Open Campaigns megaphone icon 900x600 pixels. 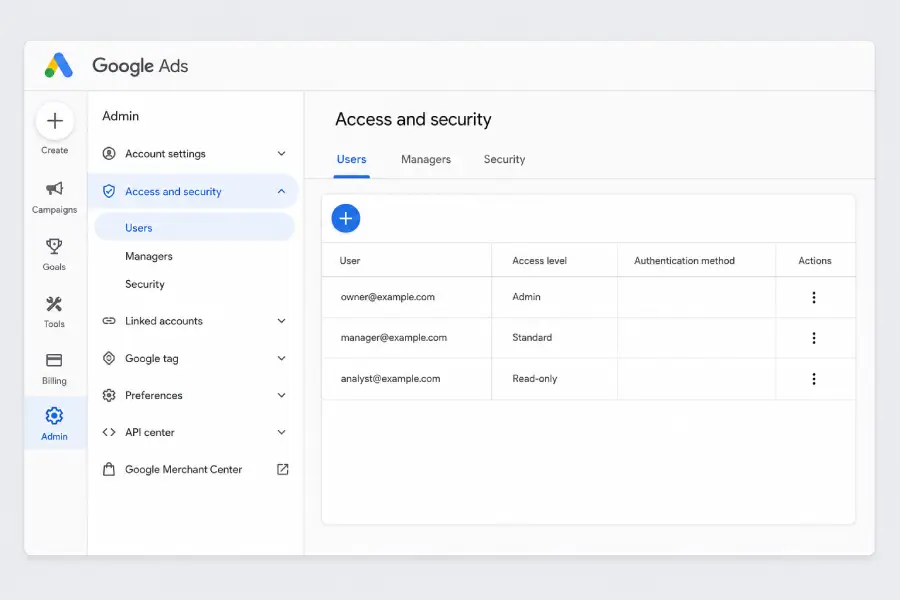[x=55, y=188]
